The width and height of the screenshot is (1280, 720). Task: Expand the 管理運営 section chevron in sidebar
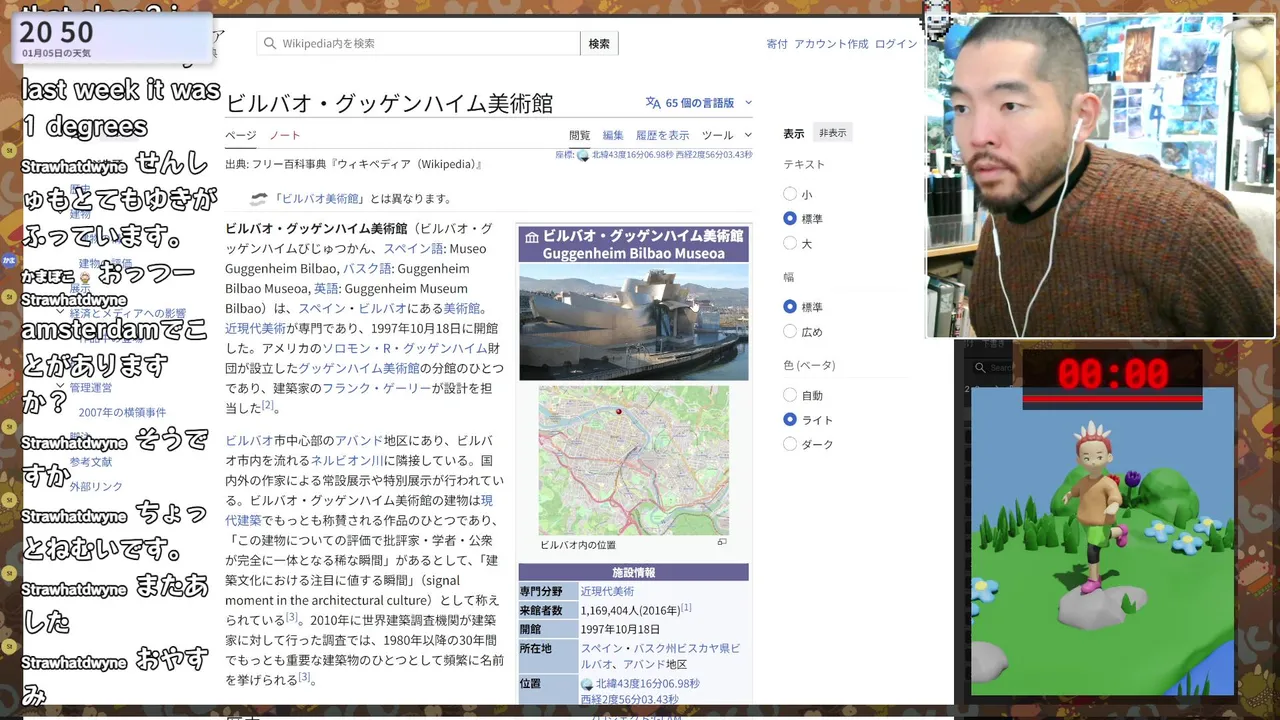click(x=61, y=387)
